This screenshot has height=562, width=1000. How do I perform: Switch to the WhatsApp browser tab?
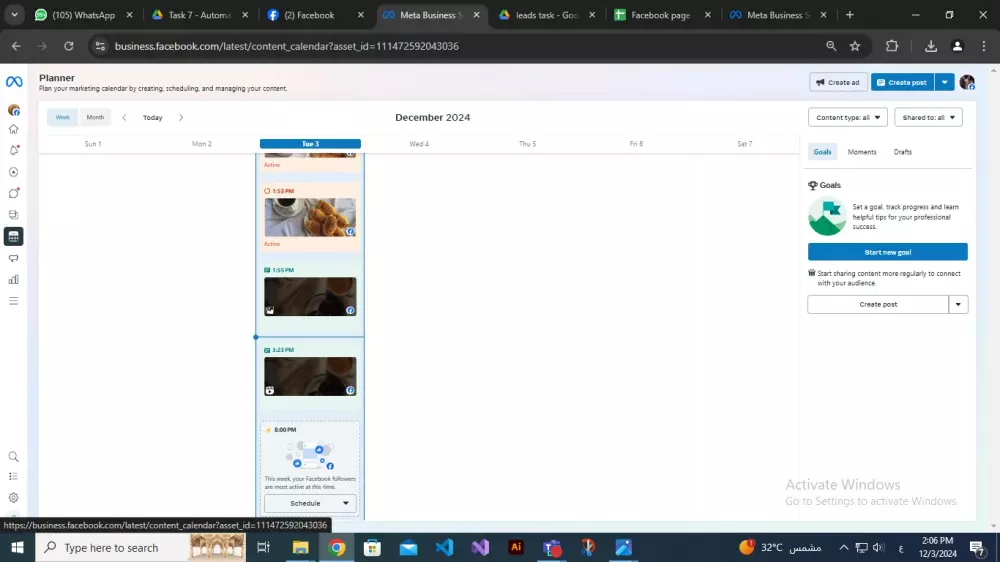(x=84, y=15)
